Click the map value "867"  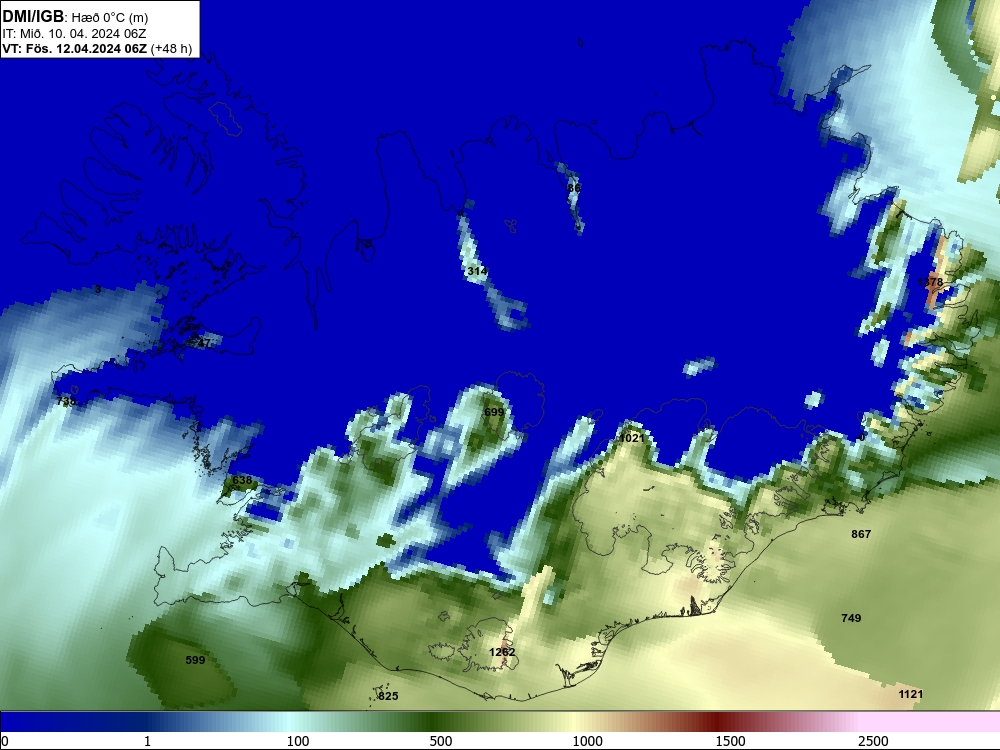(861, 534)
